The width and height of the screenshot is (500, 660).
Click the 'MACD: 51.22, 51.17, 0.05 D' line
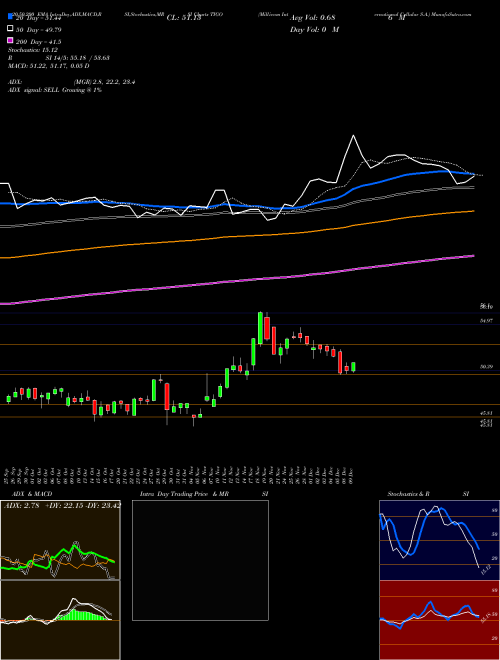[x=48, y=66]
